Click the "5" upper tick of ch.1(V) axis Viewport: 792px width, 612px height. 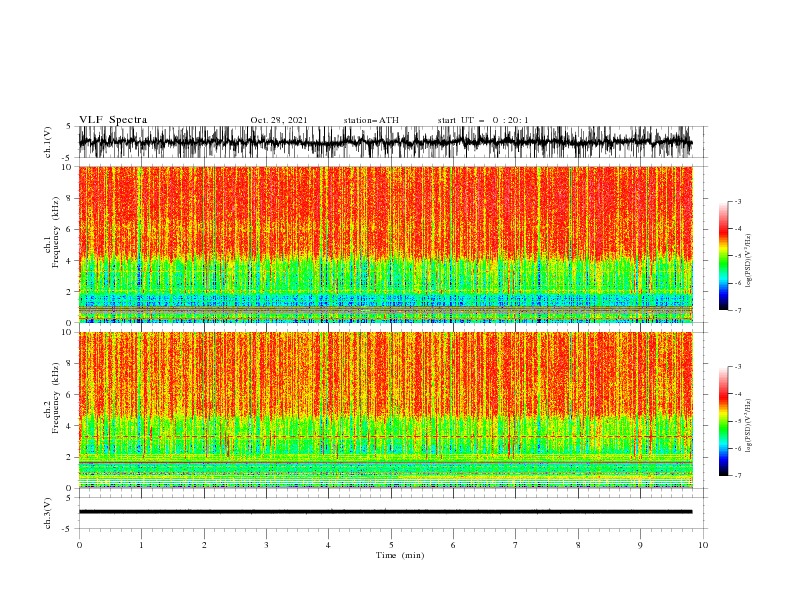click(70, 127)
